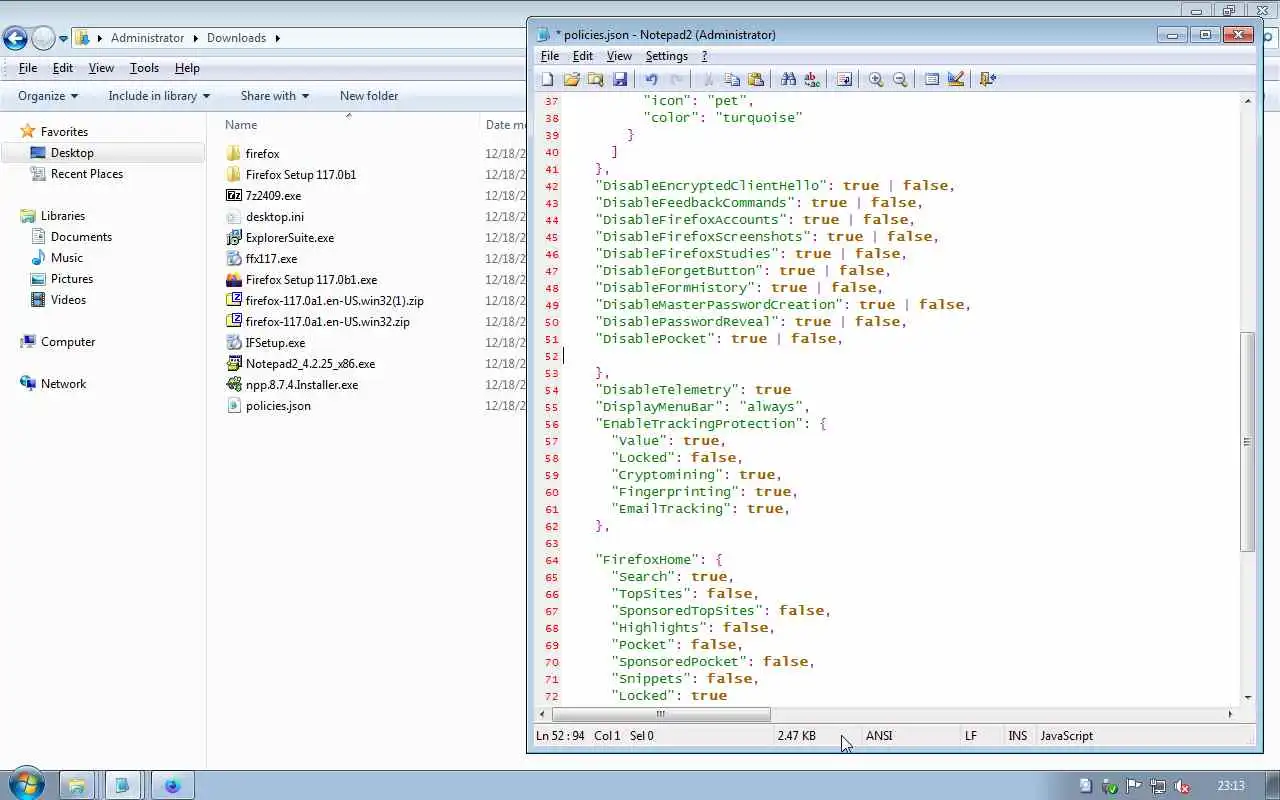The image size is (1280, 800).
Task: Open the Music library
Action: click(x=67, y=258)
